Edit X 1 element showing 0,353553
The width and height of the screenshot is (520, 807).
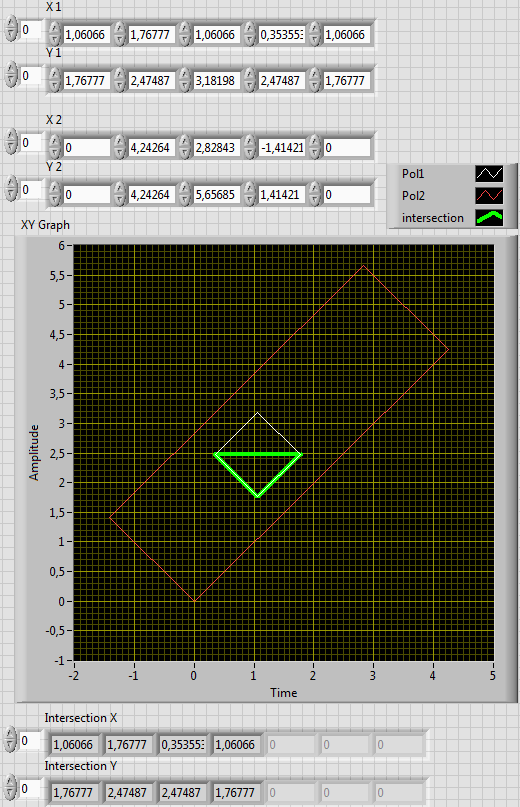click(281, 34)
